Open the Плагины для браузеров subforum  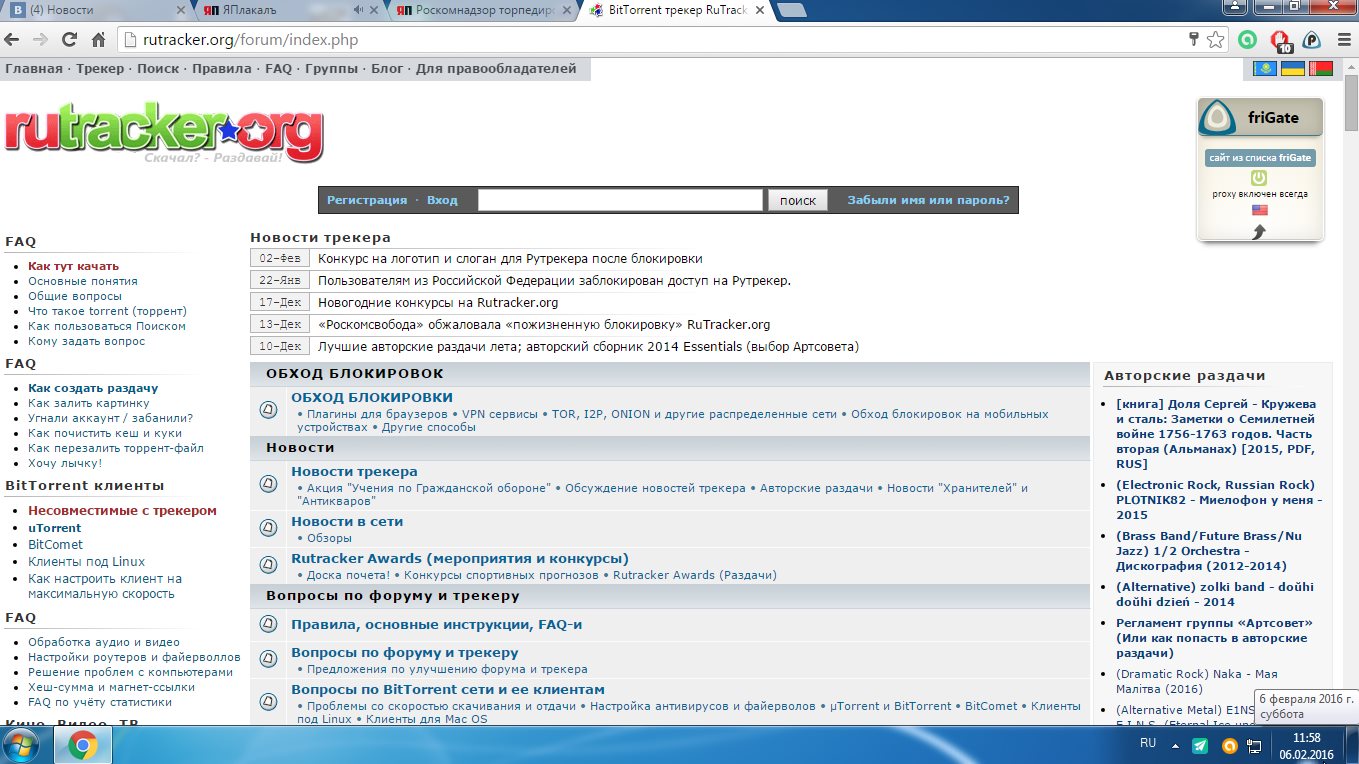coord(377,414)
